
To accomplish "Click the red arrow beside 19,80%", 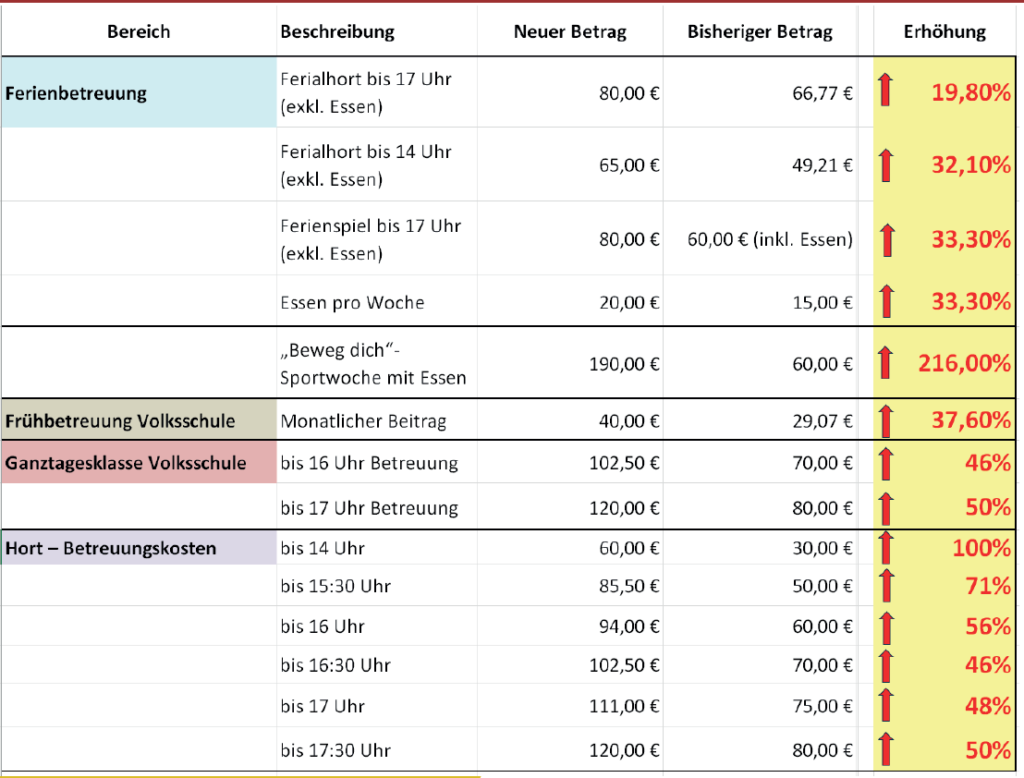I will click(x=885, y=92).
